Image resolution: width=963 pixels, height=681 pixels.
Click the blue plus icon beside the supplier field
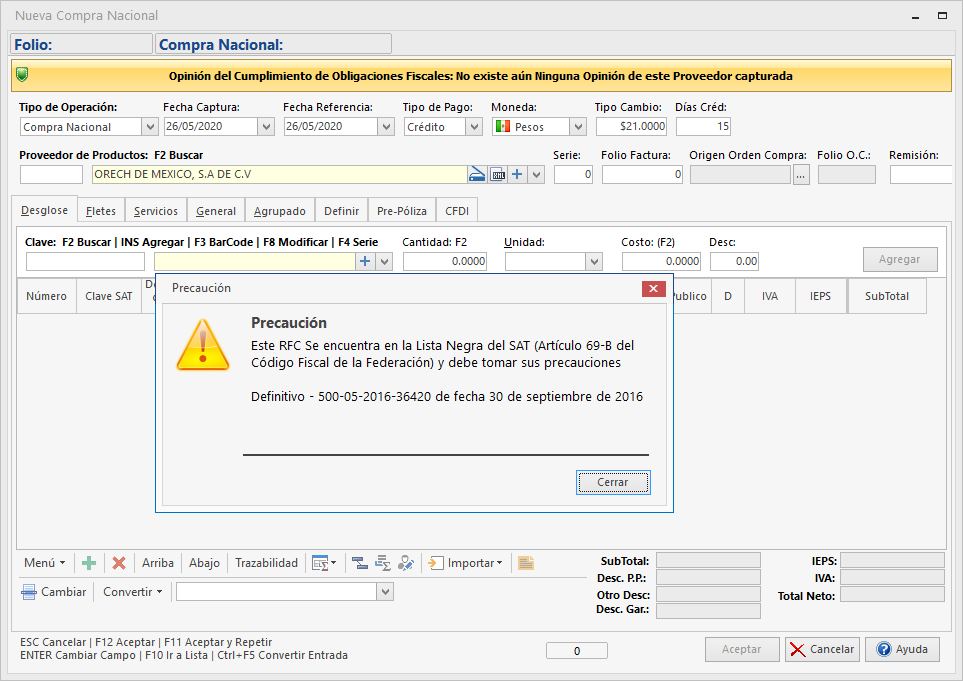(x=517, y=174)
